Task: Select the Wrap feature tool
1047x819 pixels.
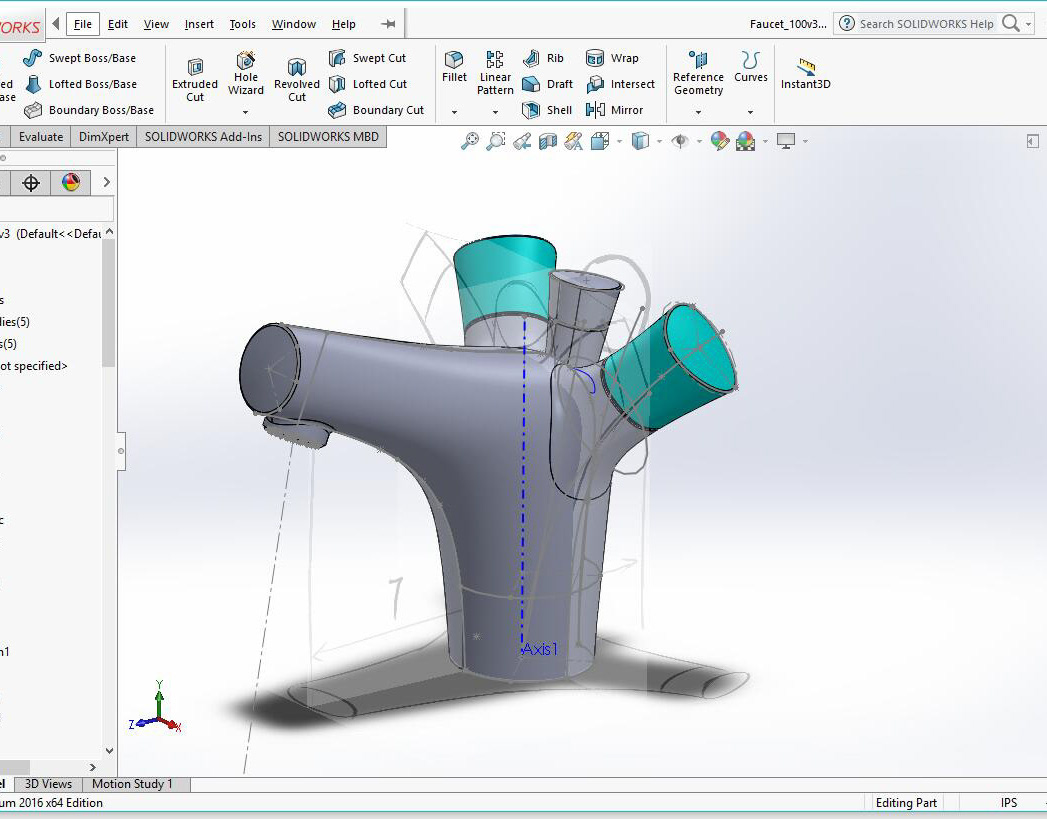Action: (x=612, y=58)
